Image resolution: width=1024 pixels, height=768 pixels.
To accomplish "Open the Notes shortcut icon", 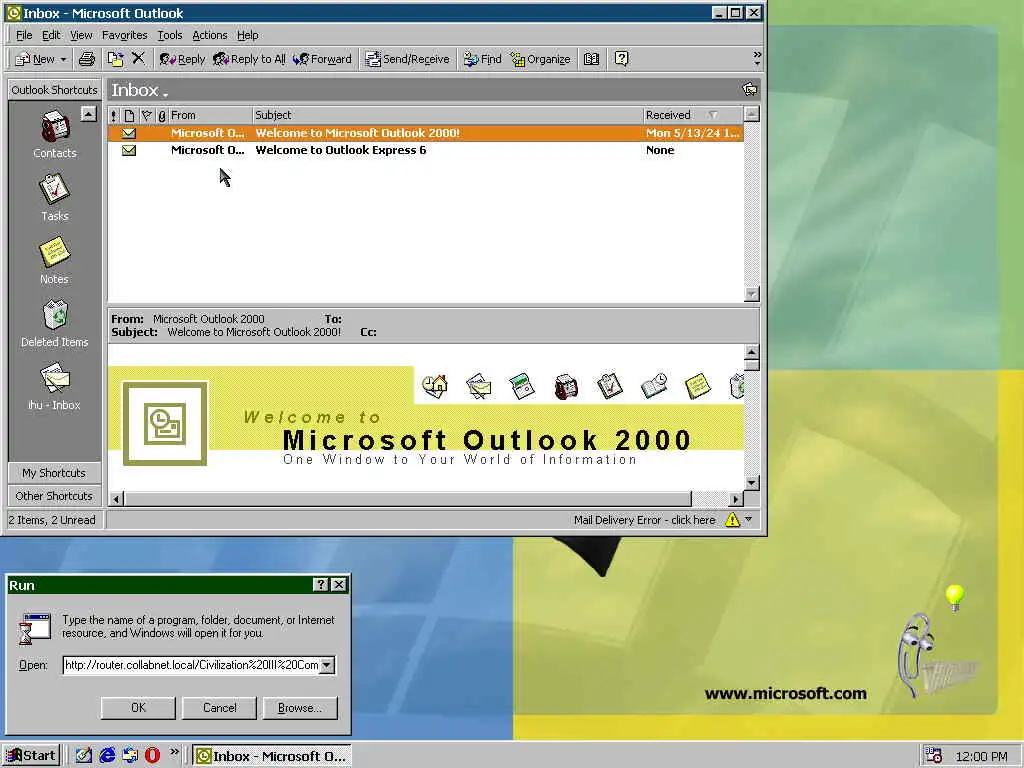I will pyautogui.click(x=54, y=252).
